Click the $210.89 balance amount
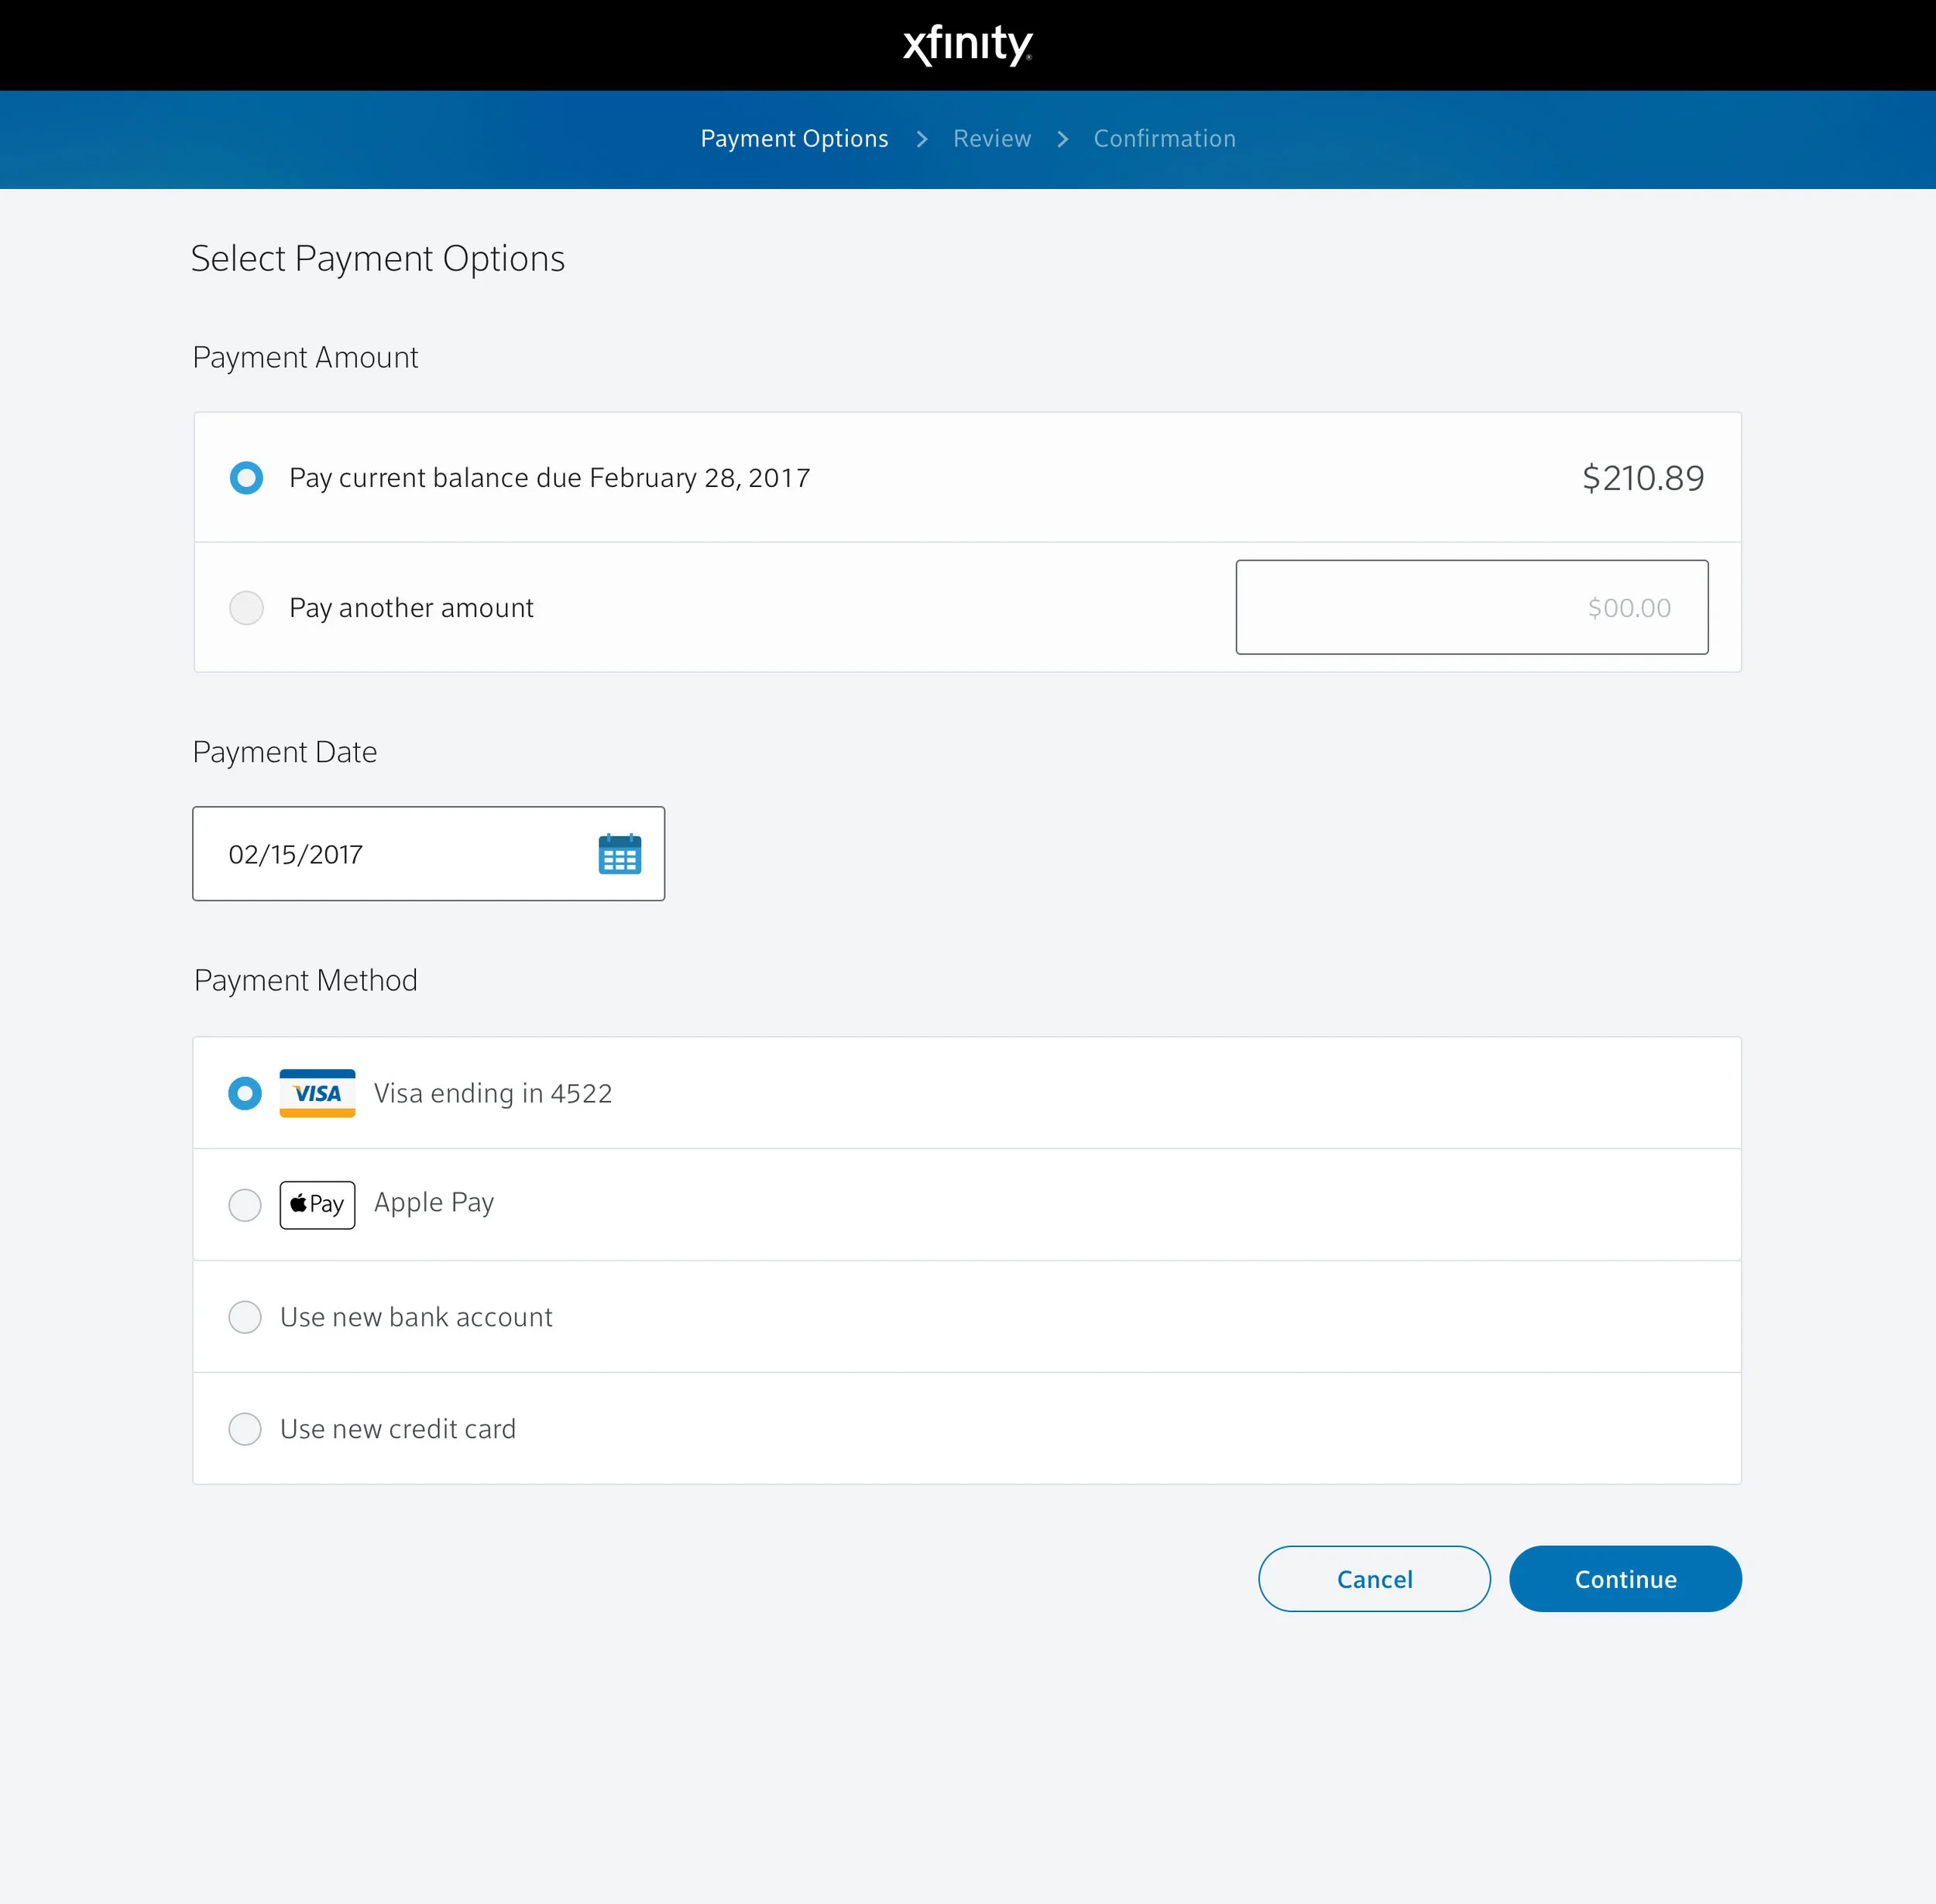 (1642, 478)
